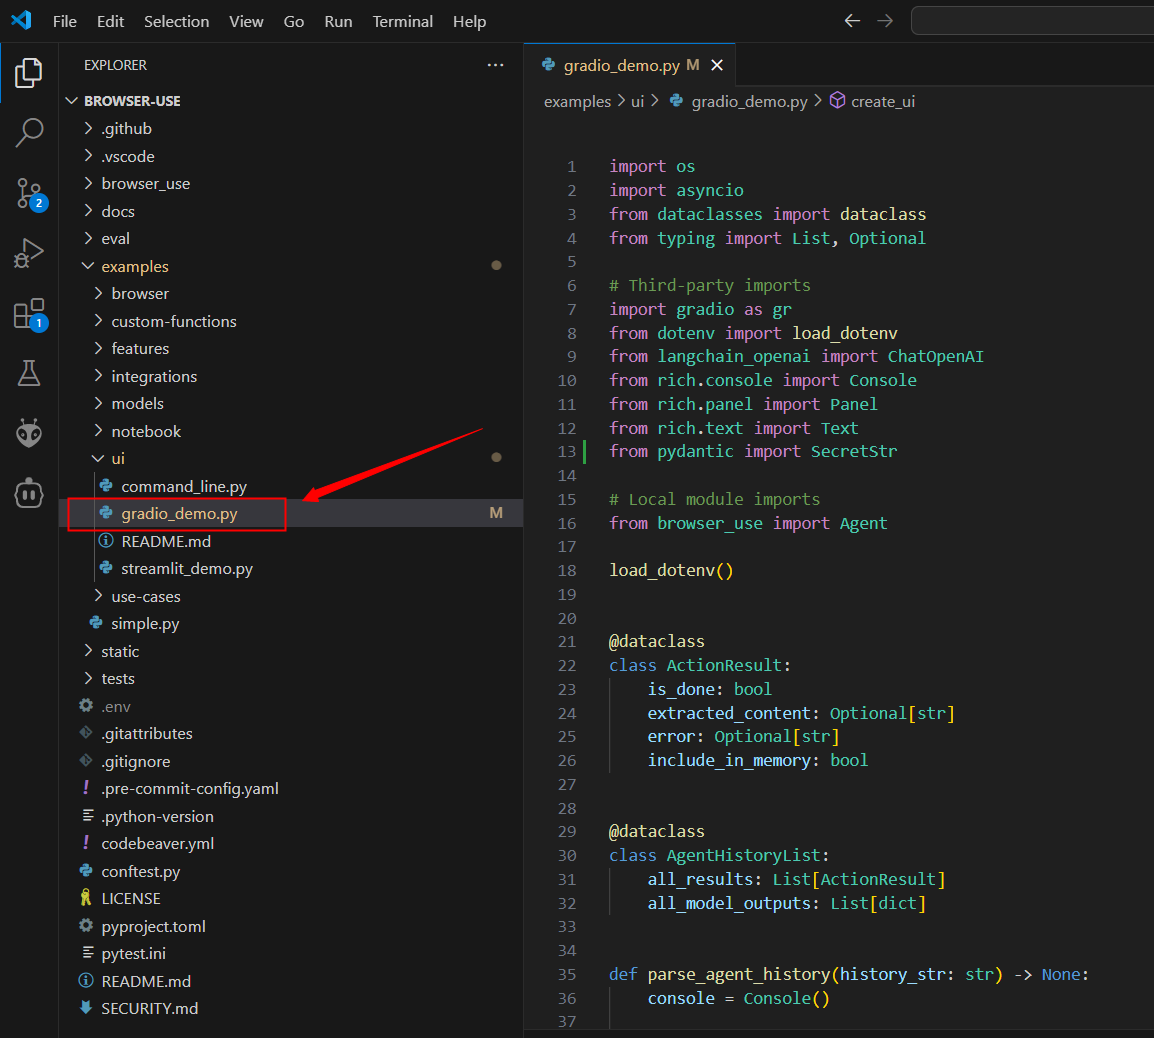Open the Search view in activity bar
The width and height of the screenshot is (1154, 1038).
click(29, 133)
